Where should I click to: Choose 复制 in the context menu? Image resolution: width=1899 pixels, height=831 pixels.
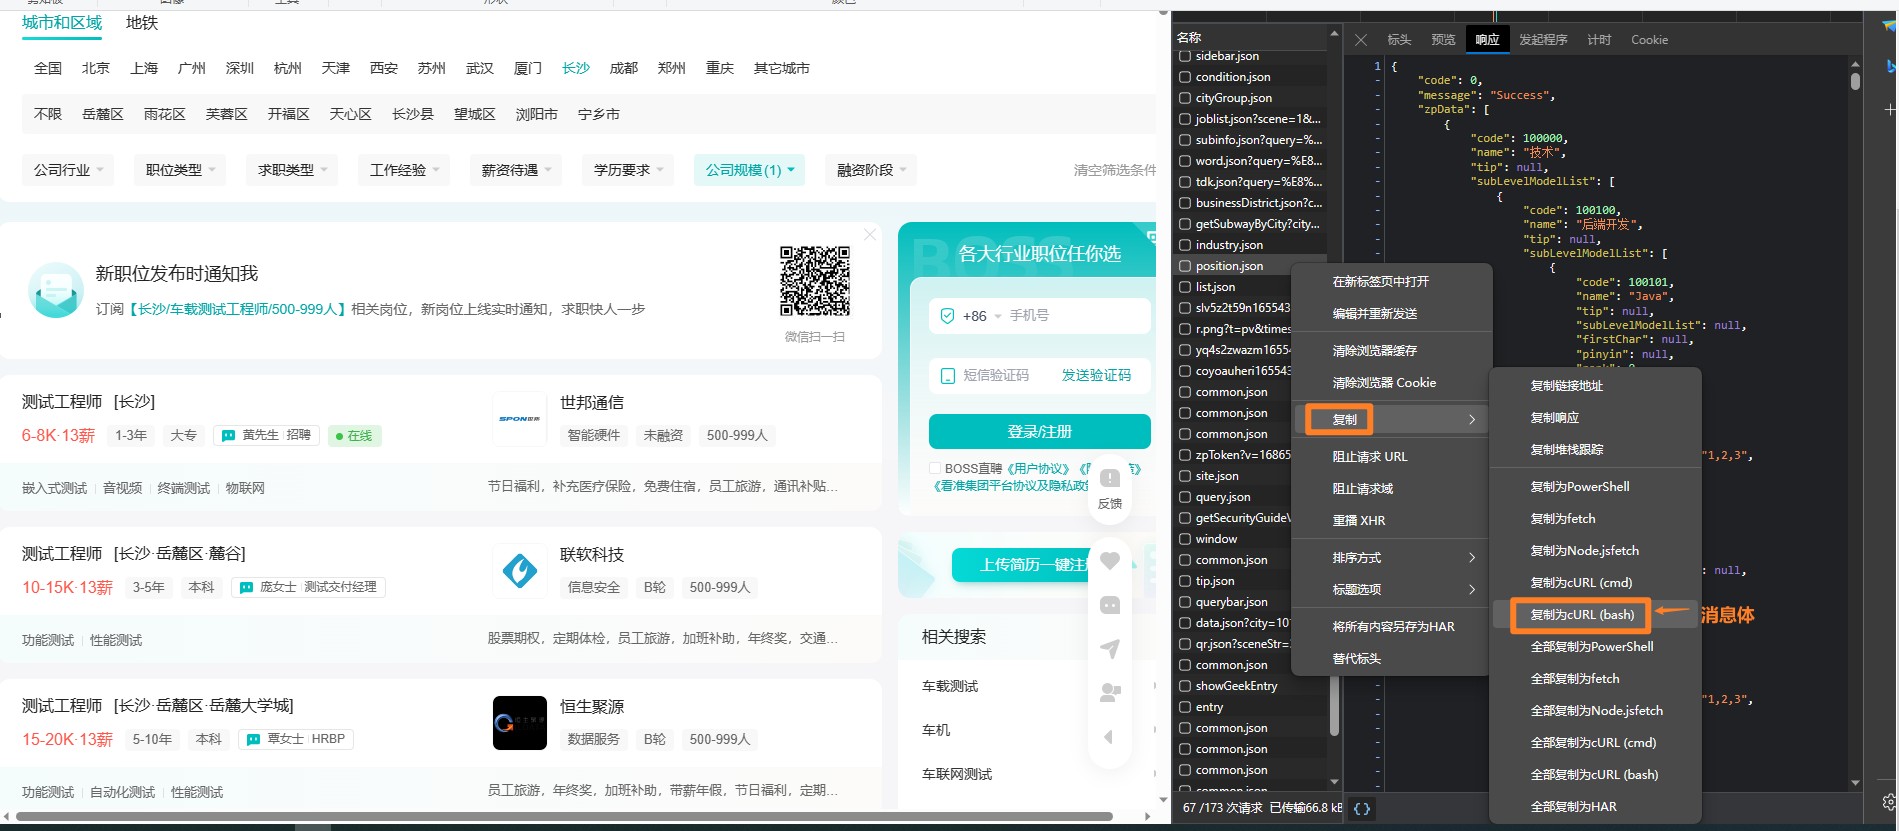pyautogui.click(x=1392, y=419)
